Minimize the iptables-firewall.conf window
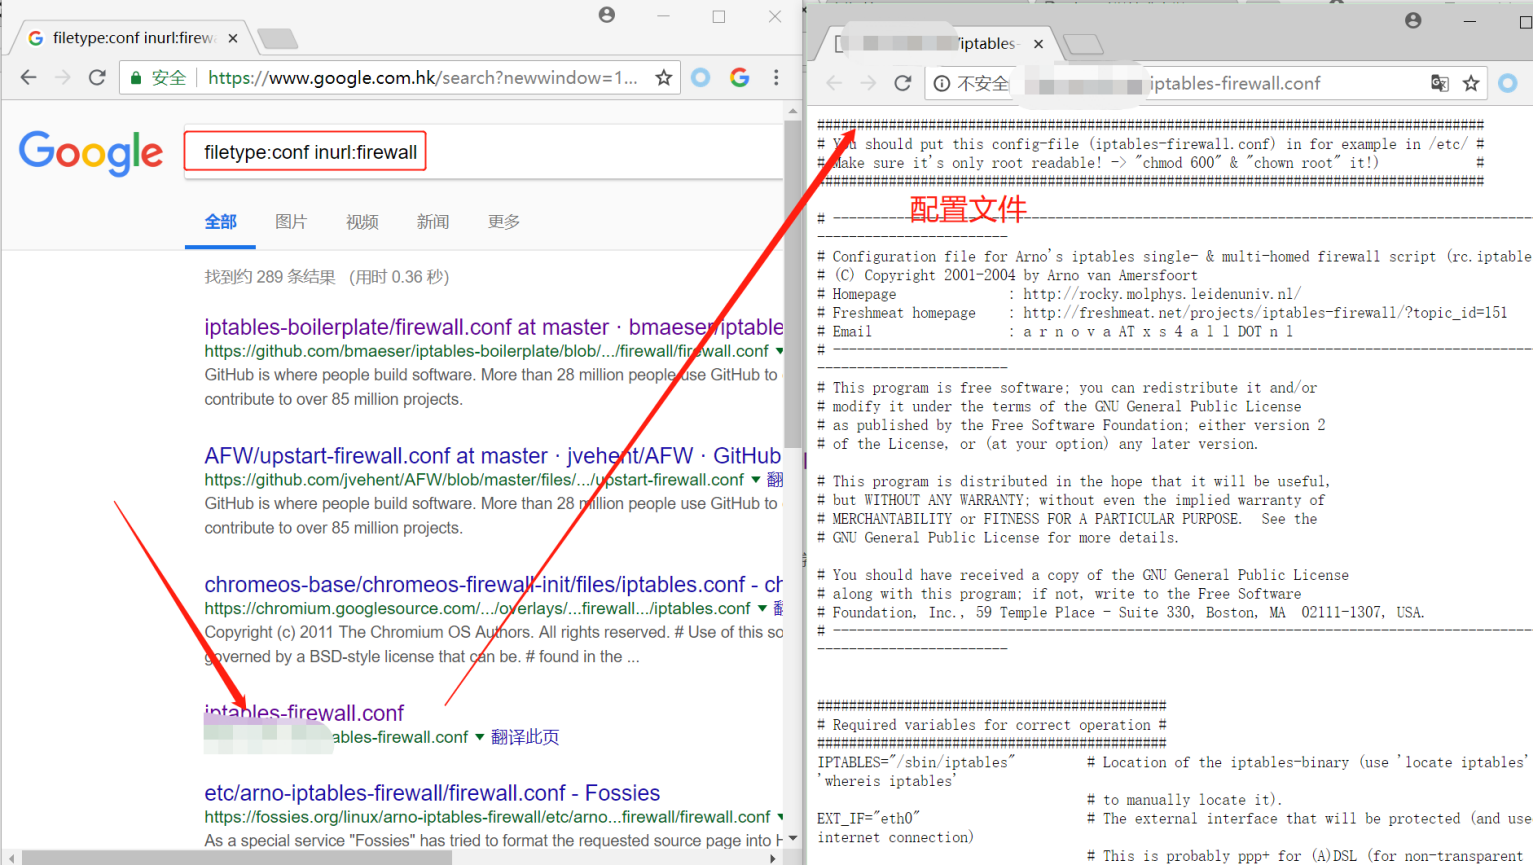This screenshot has height=865, width=1533. coord(1469,20)
